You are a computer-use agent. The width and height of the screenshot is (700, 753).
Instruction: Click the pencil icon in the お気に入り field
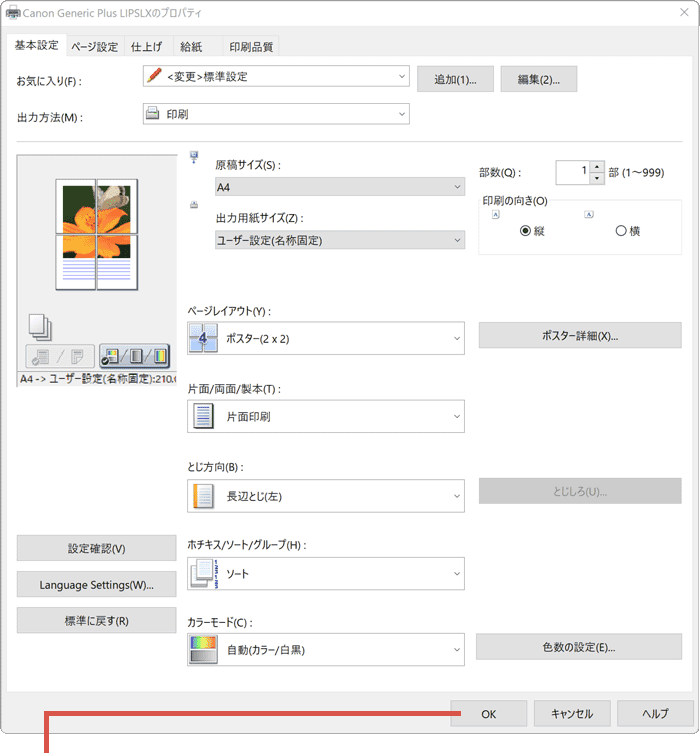coord(154,75)
